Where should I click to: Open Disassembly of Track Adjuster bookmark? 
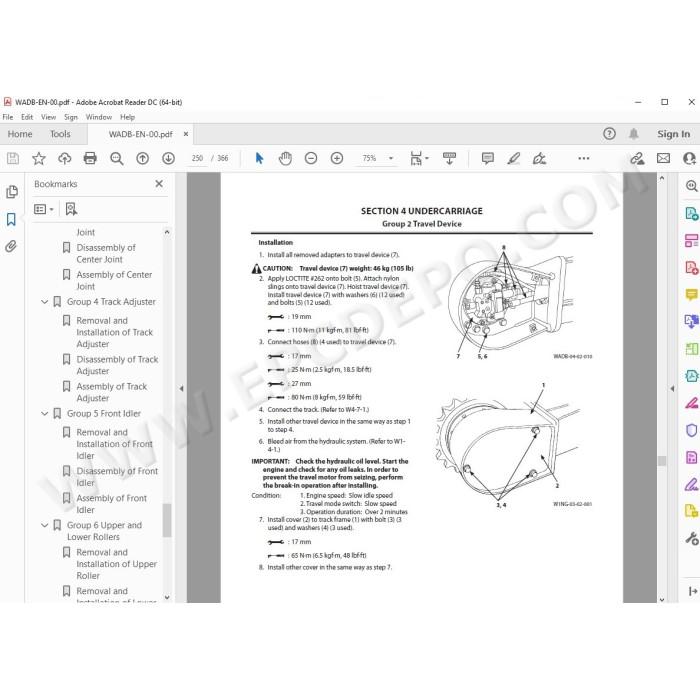point(117,365)
